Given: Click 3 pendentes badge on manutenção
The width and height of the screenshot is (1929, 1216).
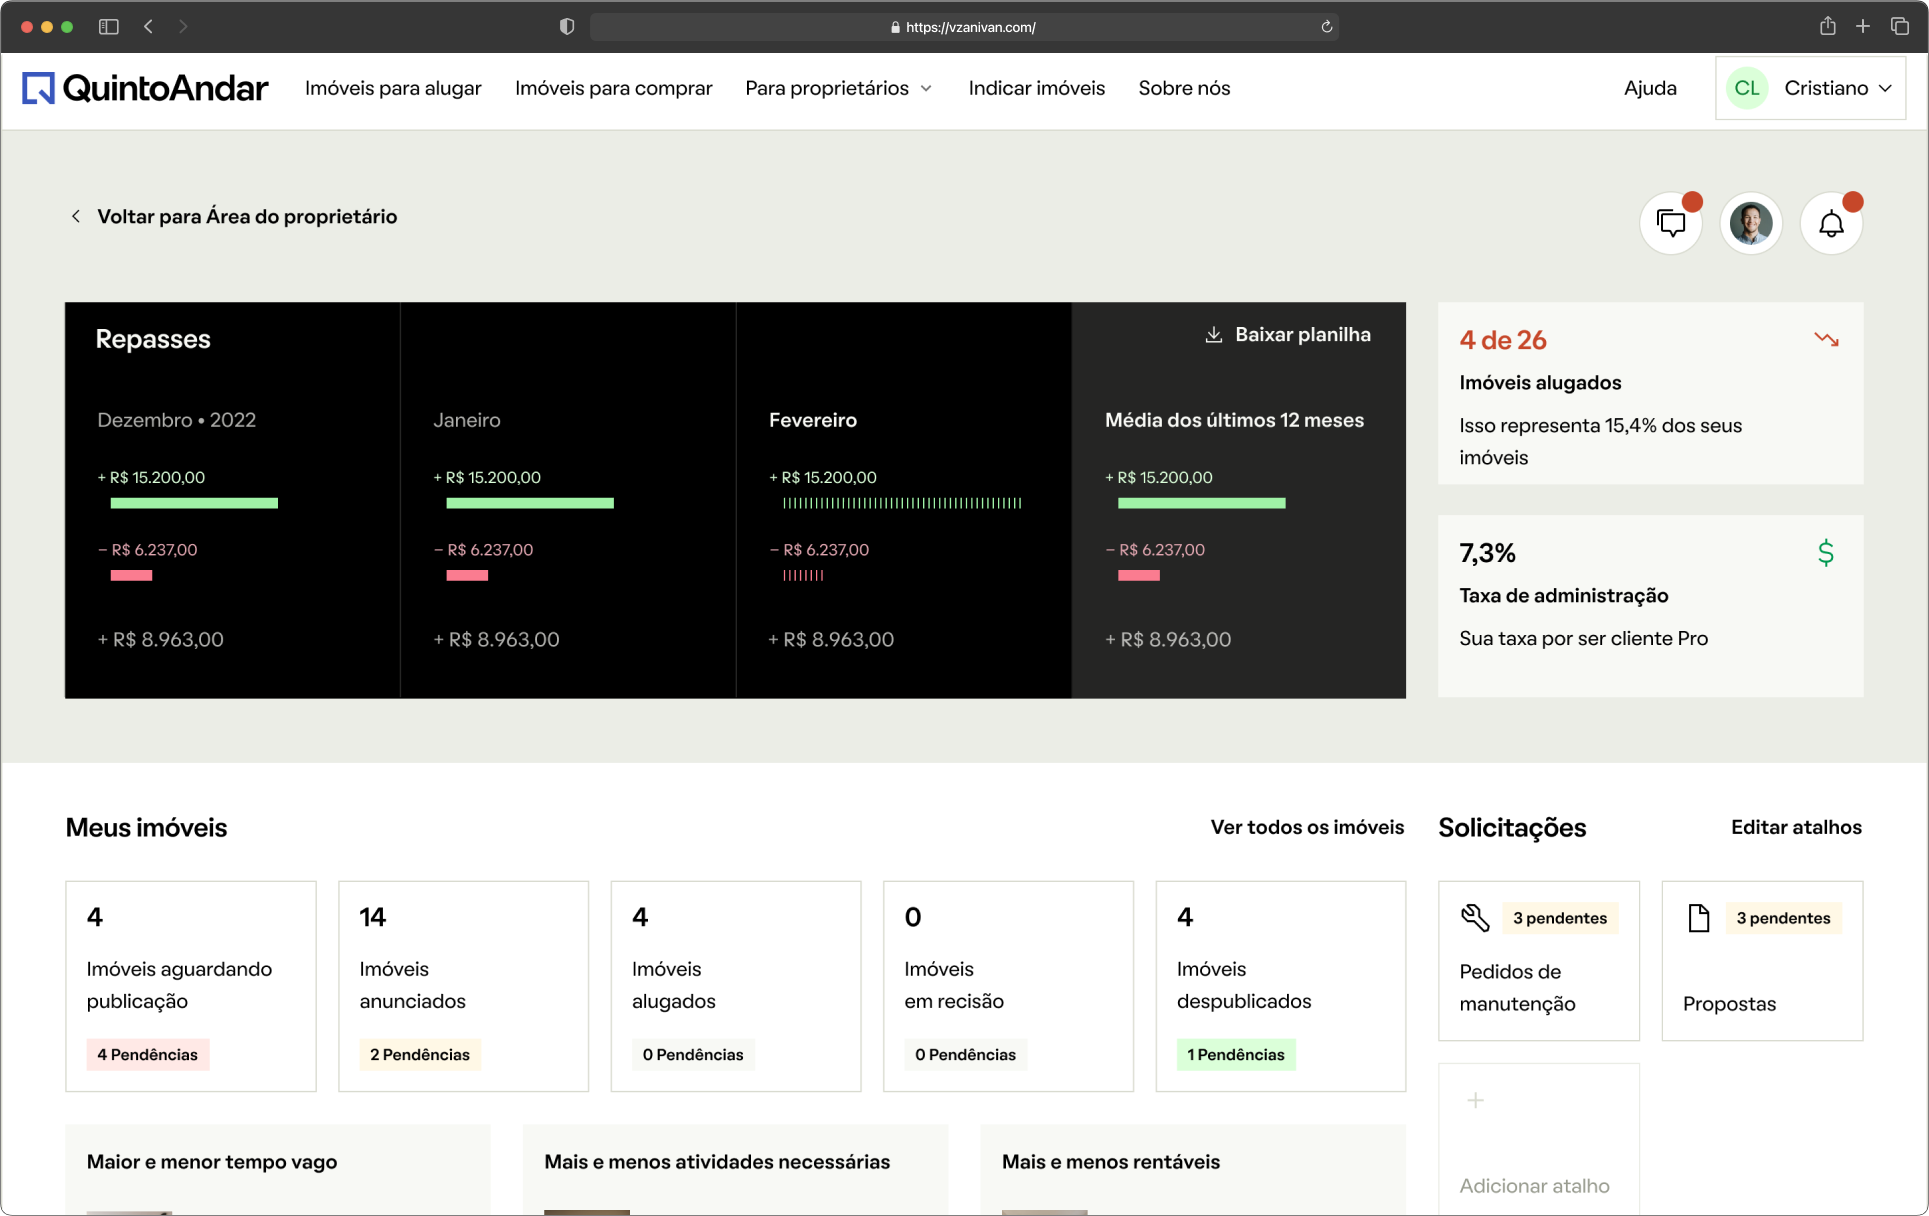Looking at the screenshot, I should coord(1560,918).
